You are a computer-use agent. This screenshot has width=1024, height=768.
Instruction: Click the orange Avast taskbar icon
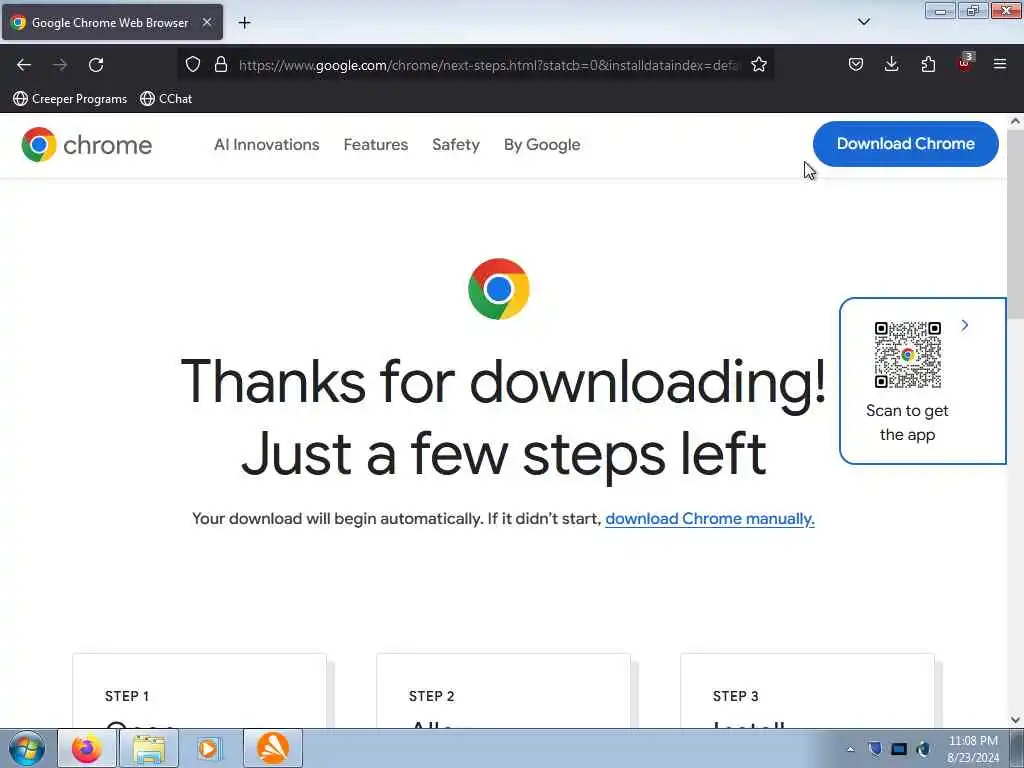(x=273, y=748)
